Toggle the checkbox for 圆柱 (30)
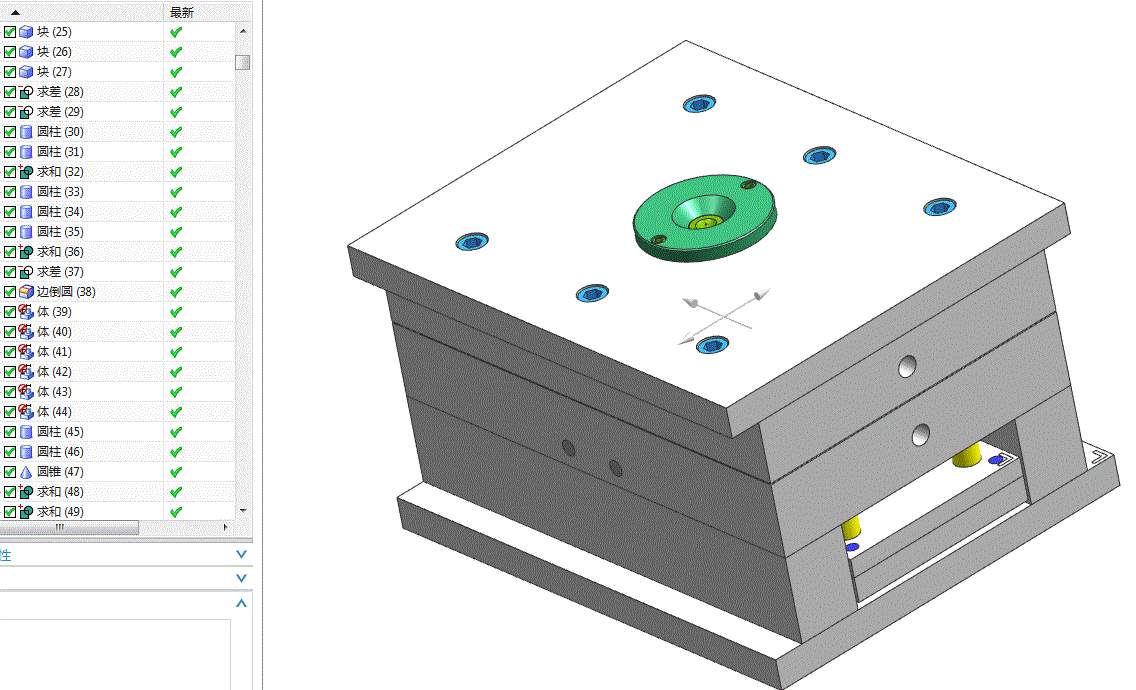The width and height of the screenshot is (1136, 690). tap(9, 132)
